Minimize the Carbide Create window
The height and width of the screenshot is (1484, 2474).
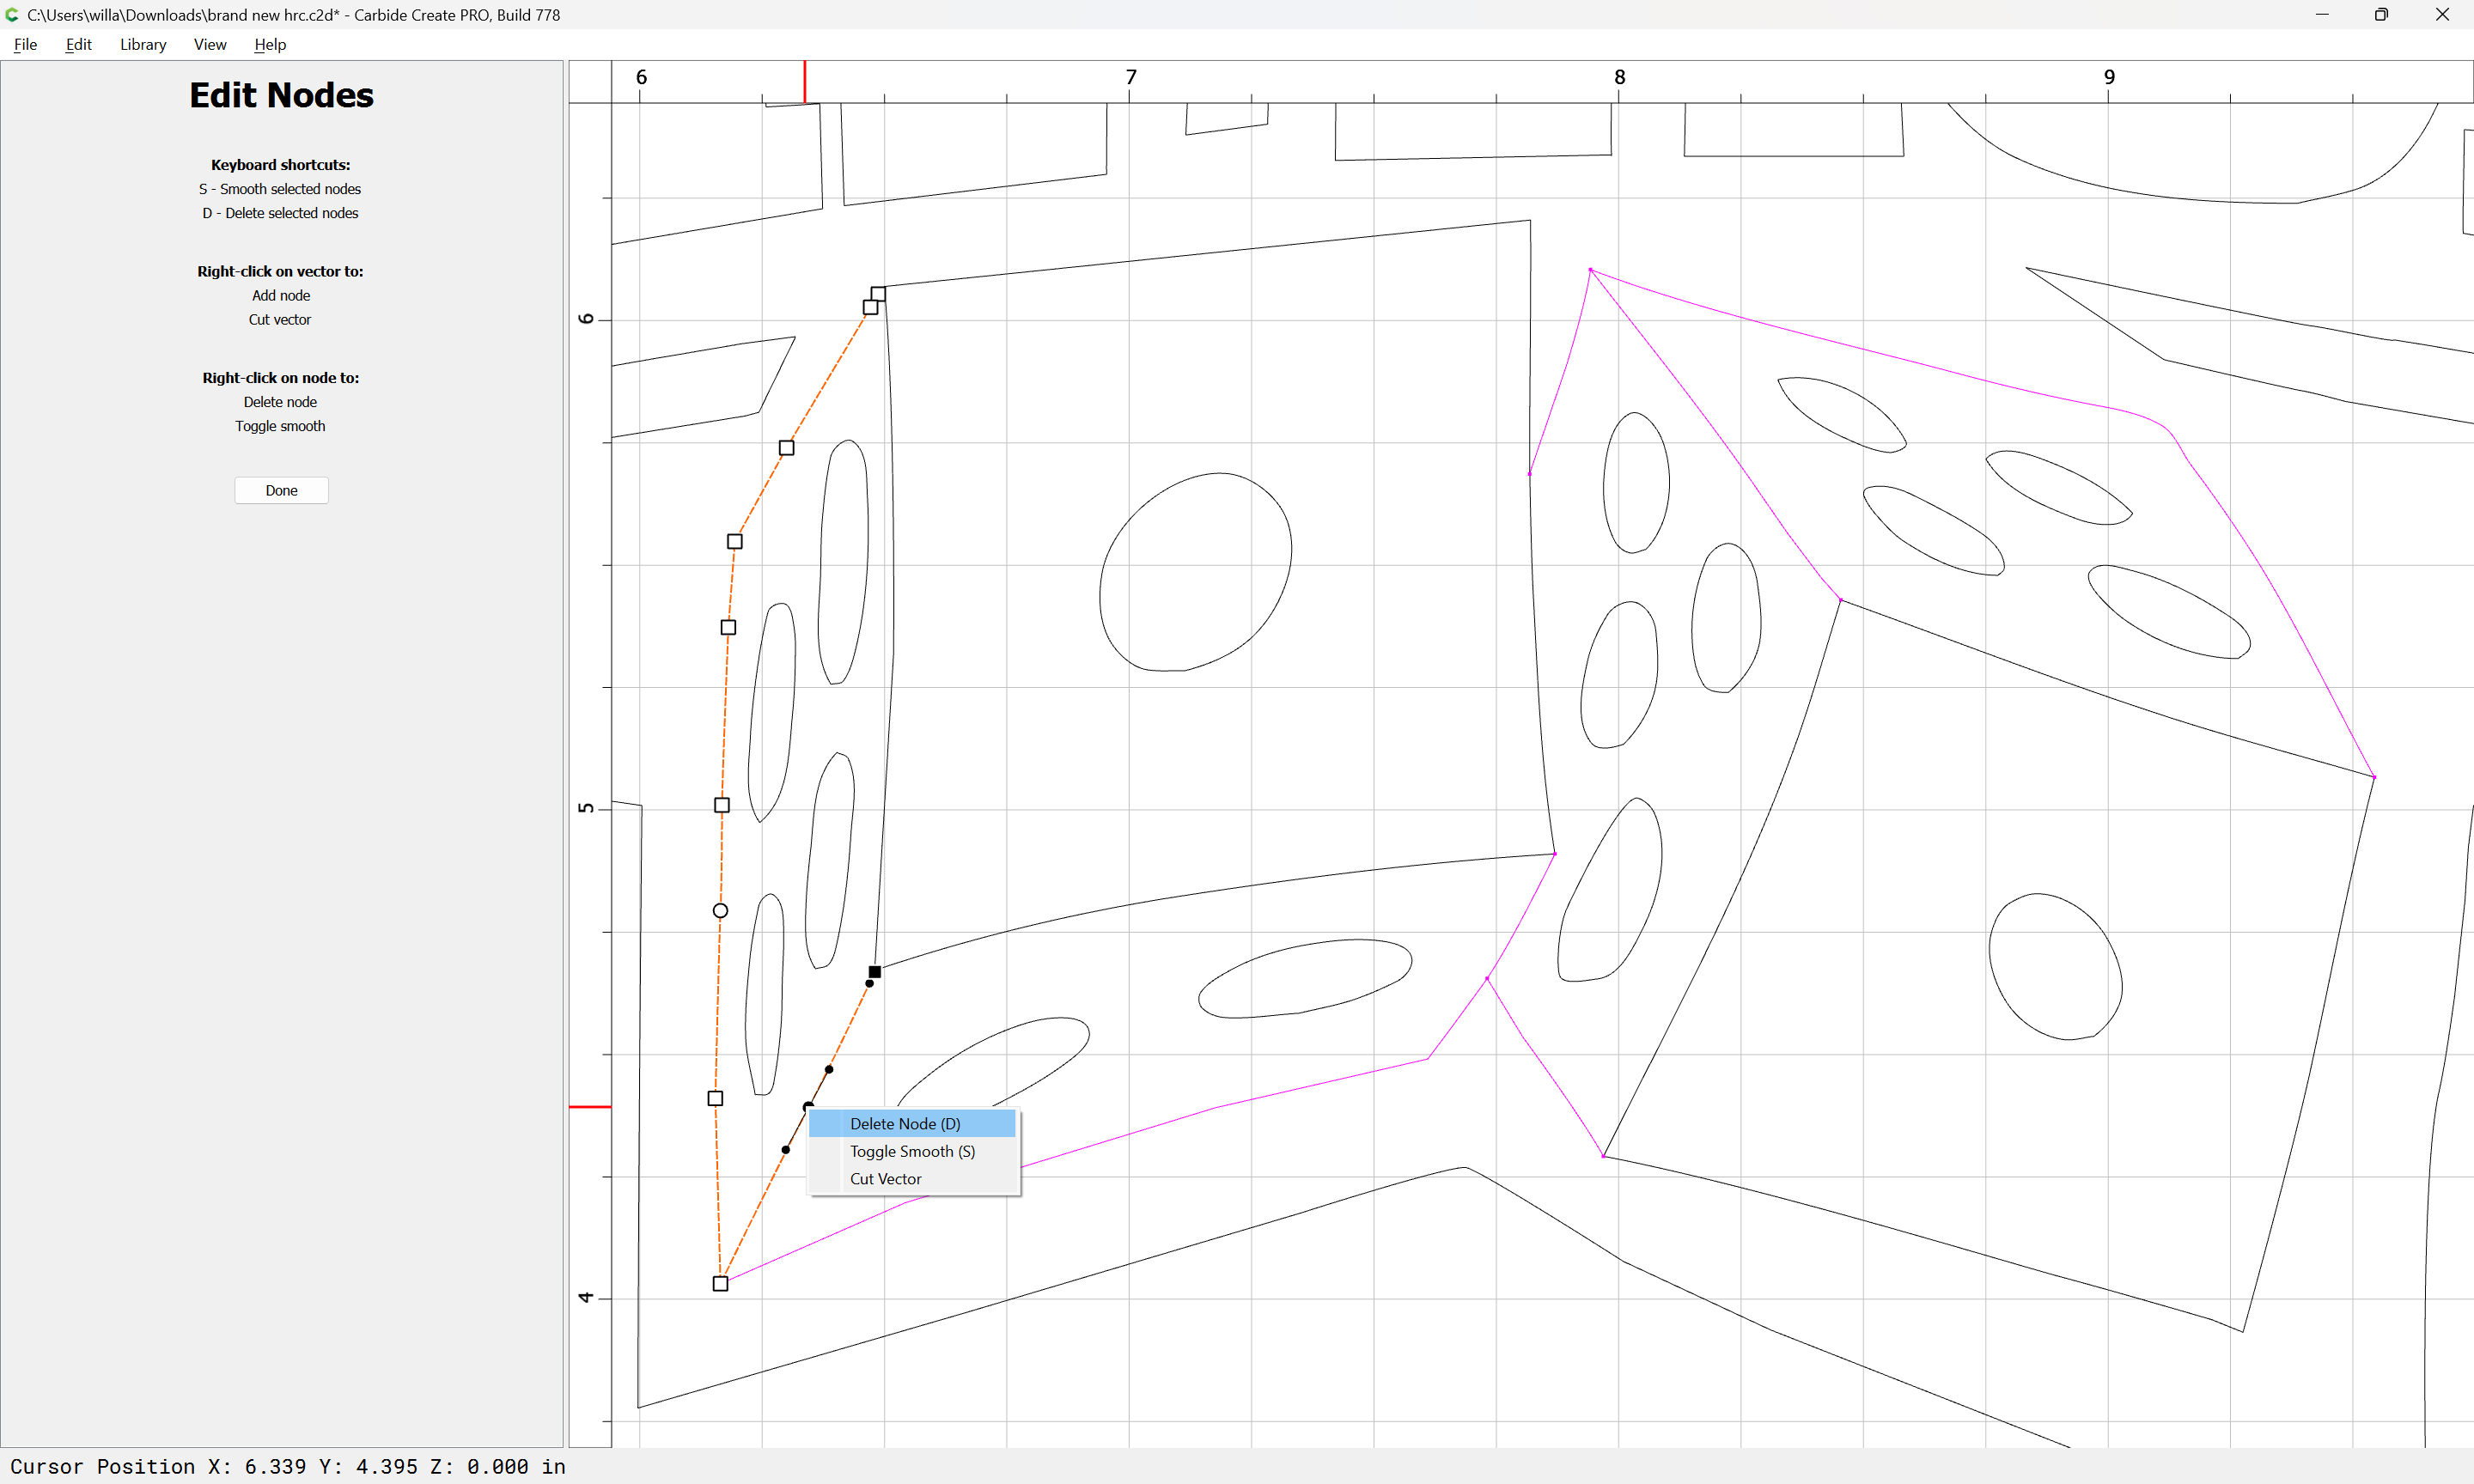2322,15
